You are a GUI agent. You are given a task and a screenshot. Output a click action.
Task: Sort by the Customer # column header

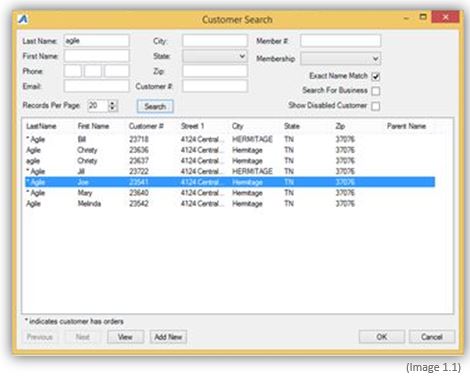point(146,126)
